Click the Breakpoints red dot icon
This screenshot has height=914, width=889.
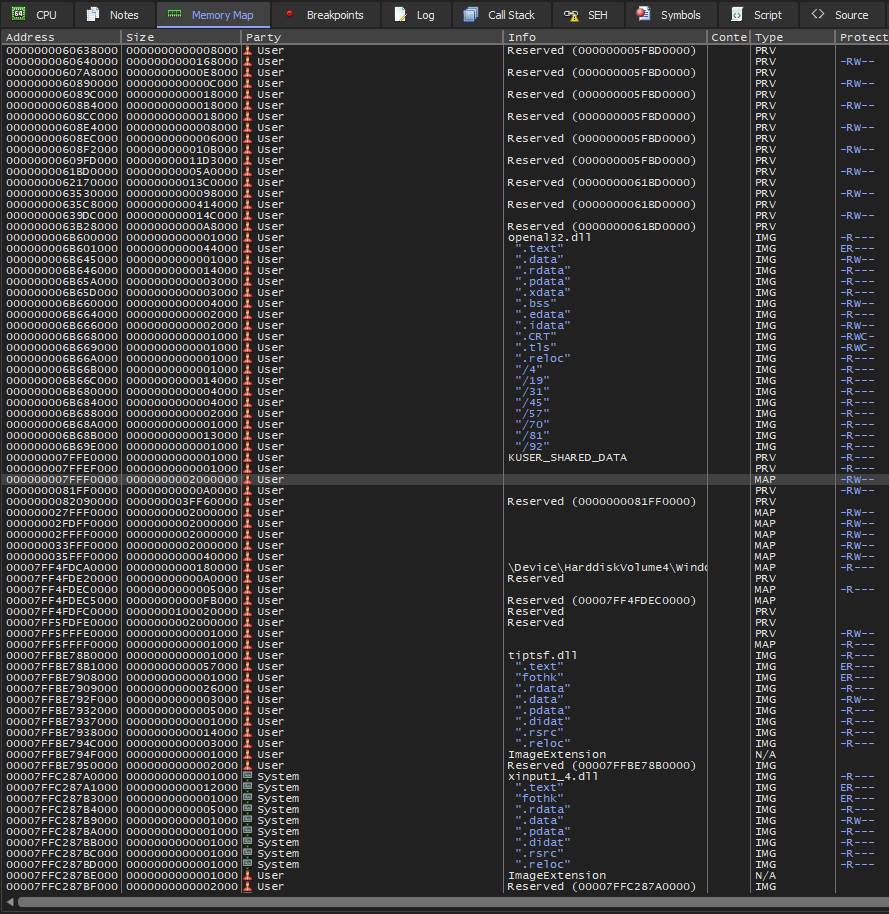point(289,15)
